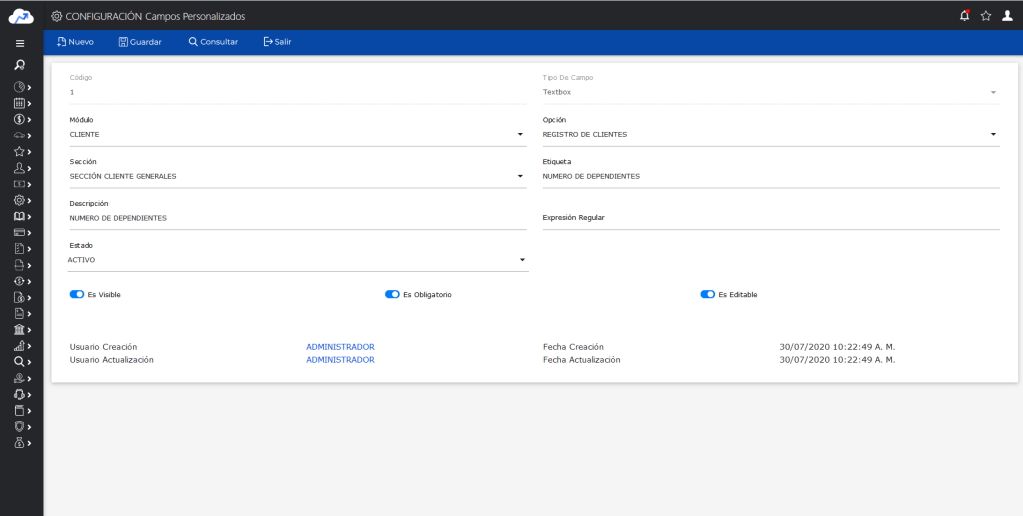Click Guardar to save the record
Image resolution: width=1023 pixels, height=516 pixels.
pyautogui.click(x=140, y=42)
